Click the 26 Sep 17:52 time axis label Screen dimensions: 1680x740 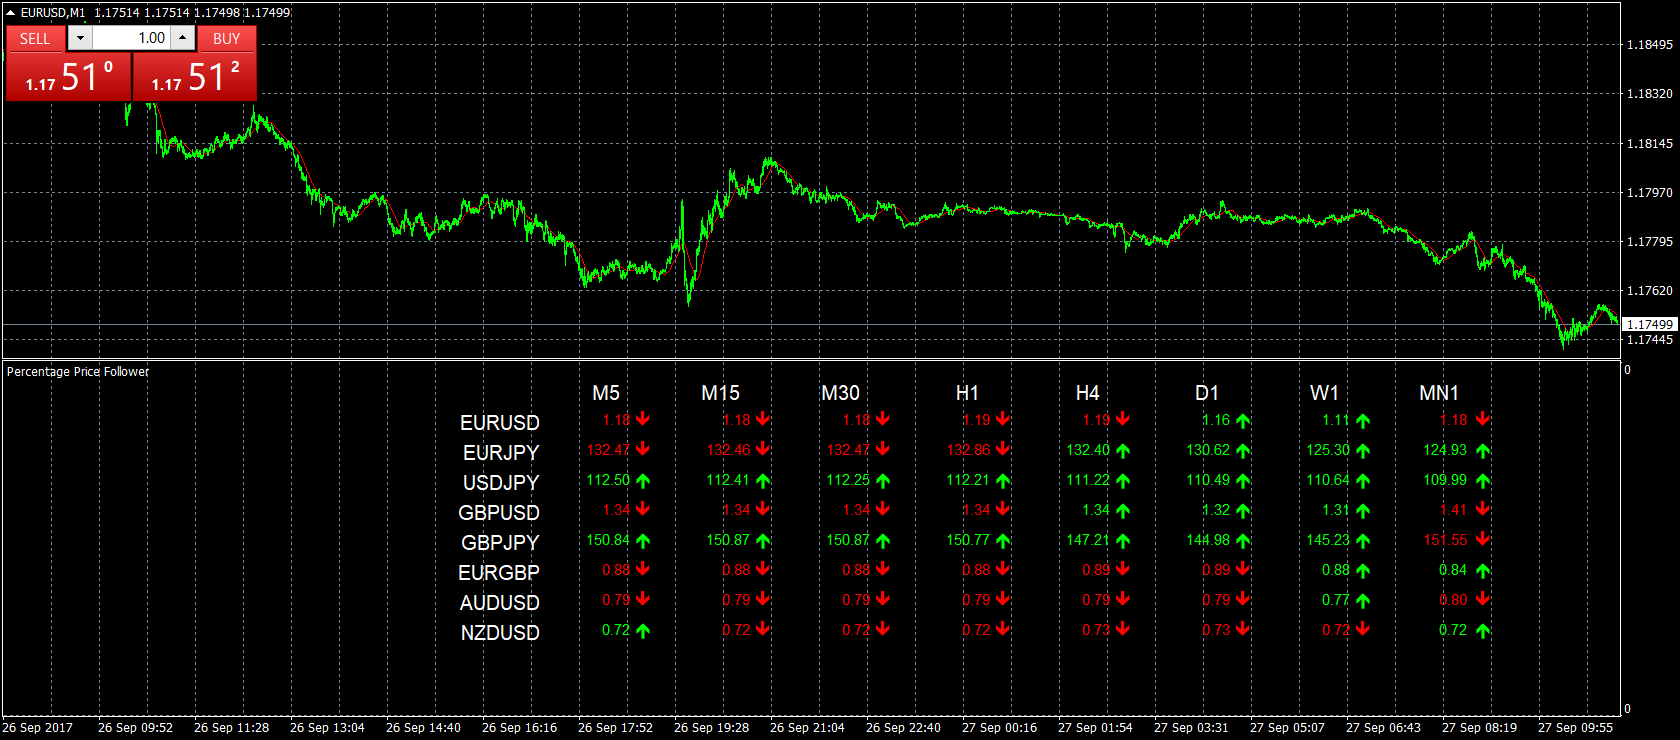click(x=615, y=727)
